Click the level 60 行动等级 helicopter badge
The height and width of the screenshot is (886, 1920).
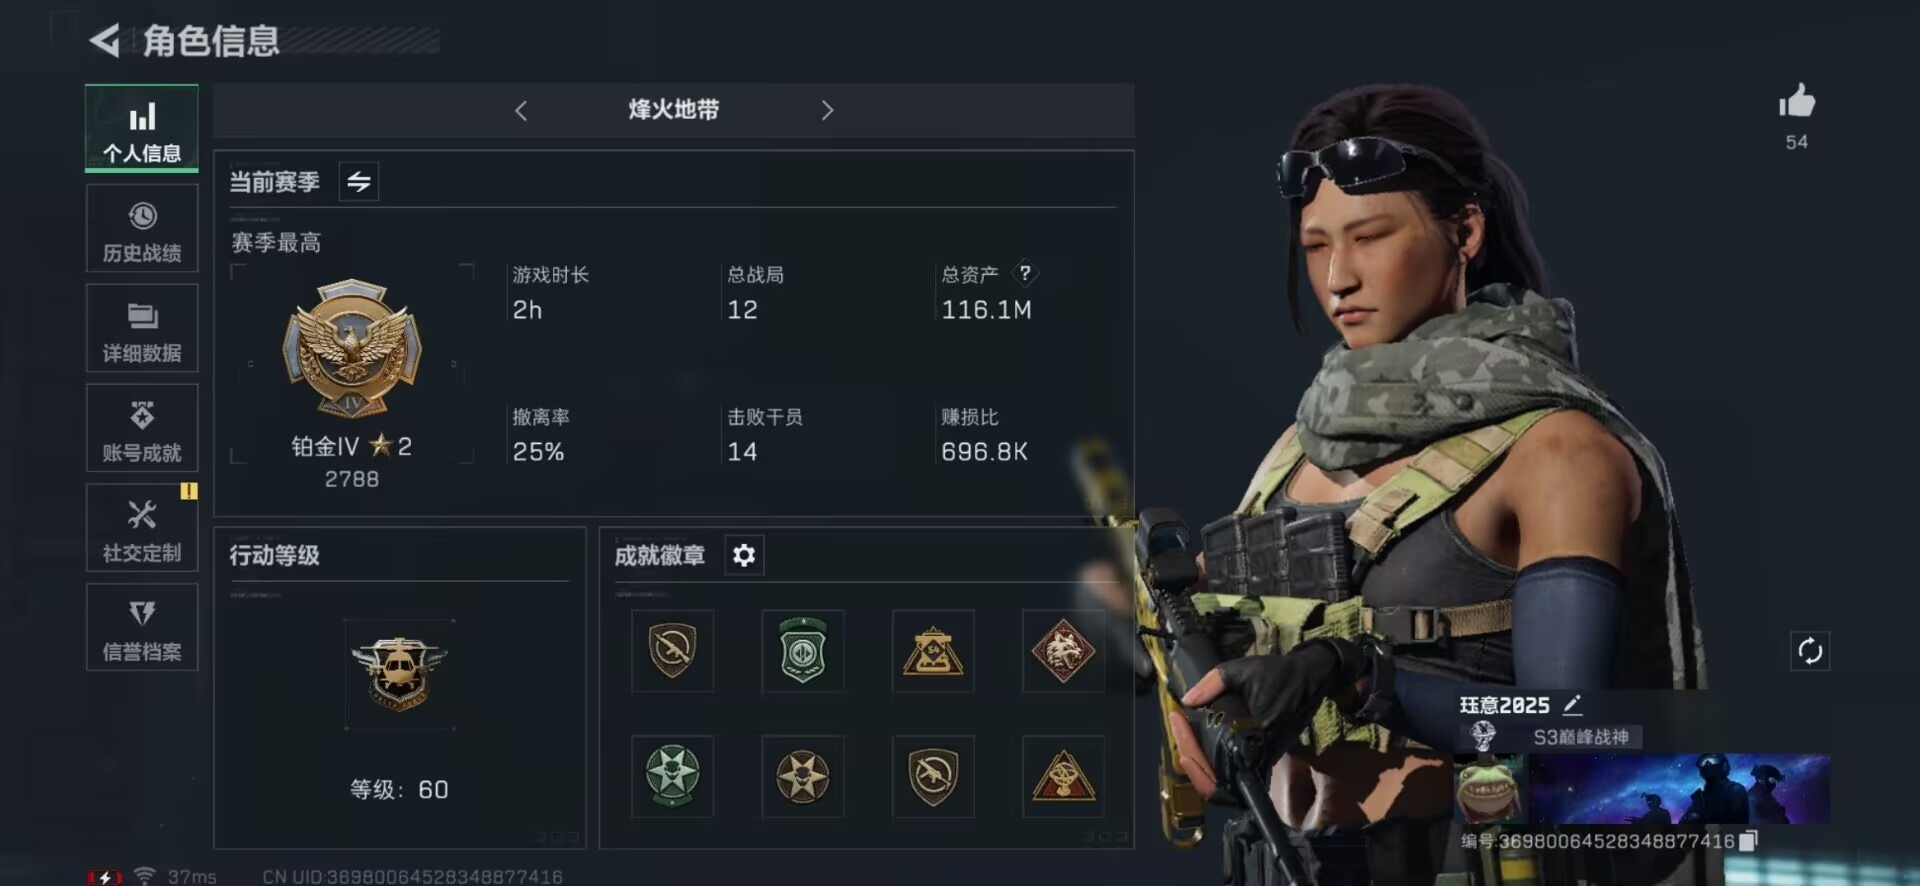398,673
